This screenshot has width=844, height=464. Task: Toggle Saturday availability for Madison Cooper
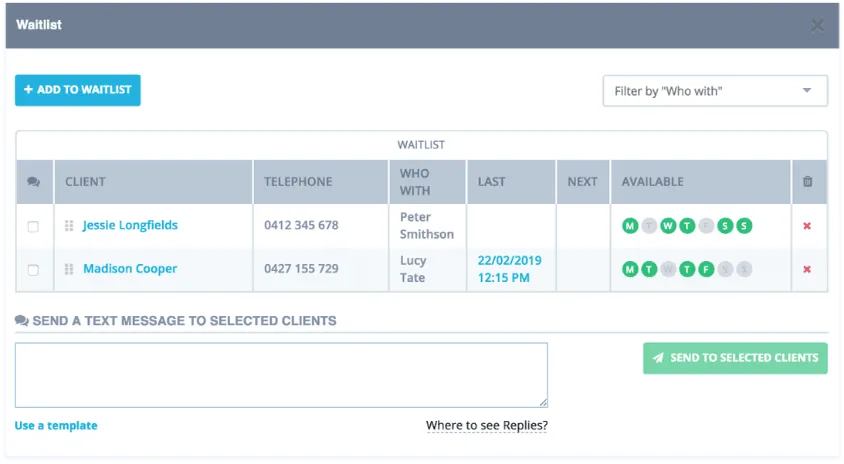click(725, 269)
